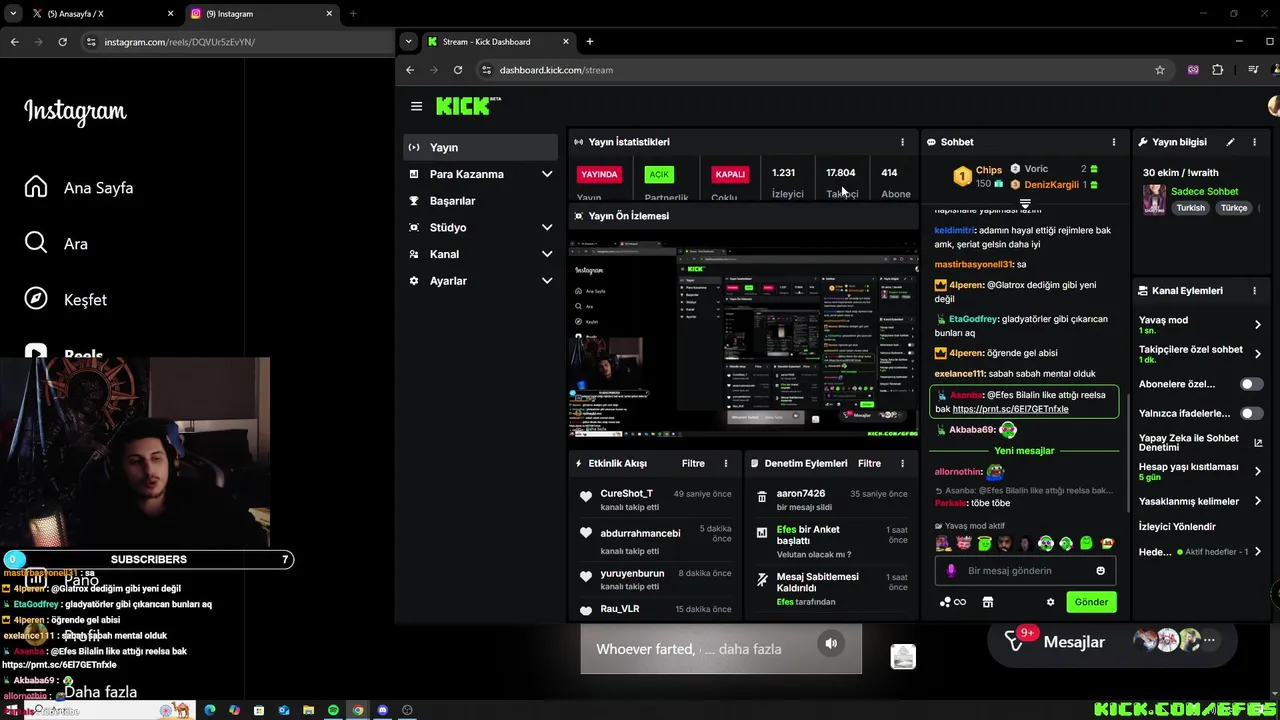1280x720 pixels.
Task: Click into the message input field
Action: click(x=1025, y=571)
